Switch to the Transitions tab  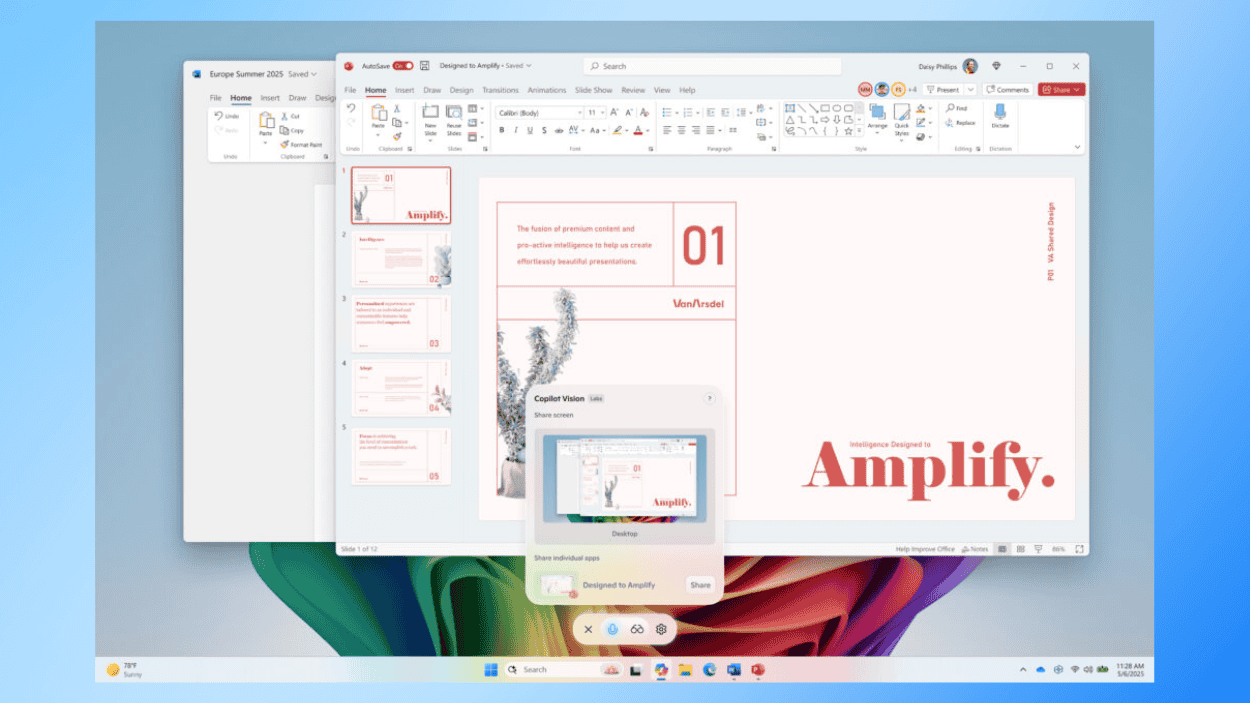[x=500, y=90]
